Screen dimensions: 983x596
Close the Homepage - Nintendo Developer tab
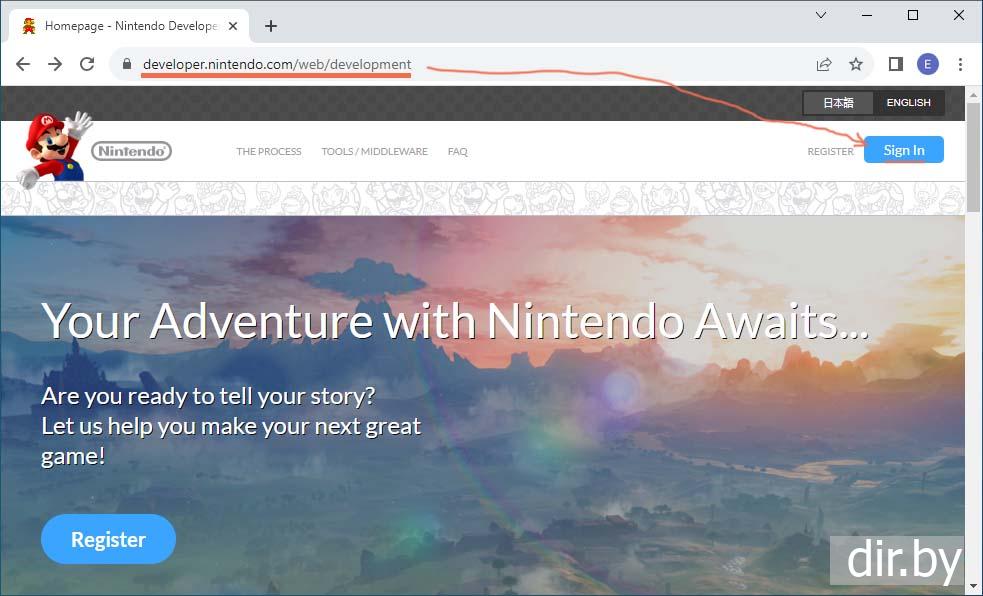(233, 26)
